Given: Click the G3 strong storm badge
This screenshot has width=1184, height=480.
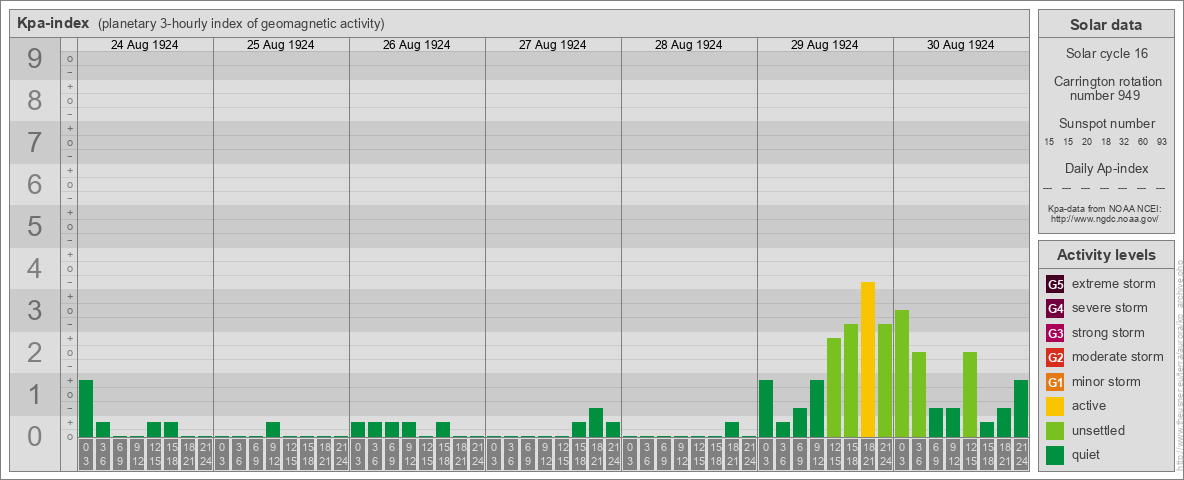Looking at the screenshot, I should pyautogui.click(x=1055, y=333).
